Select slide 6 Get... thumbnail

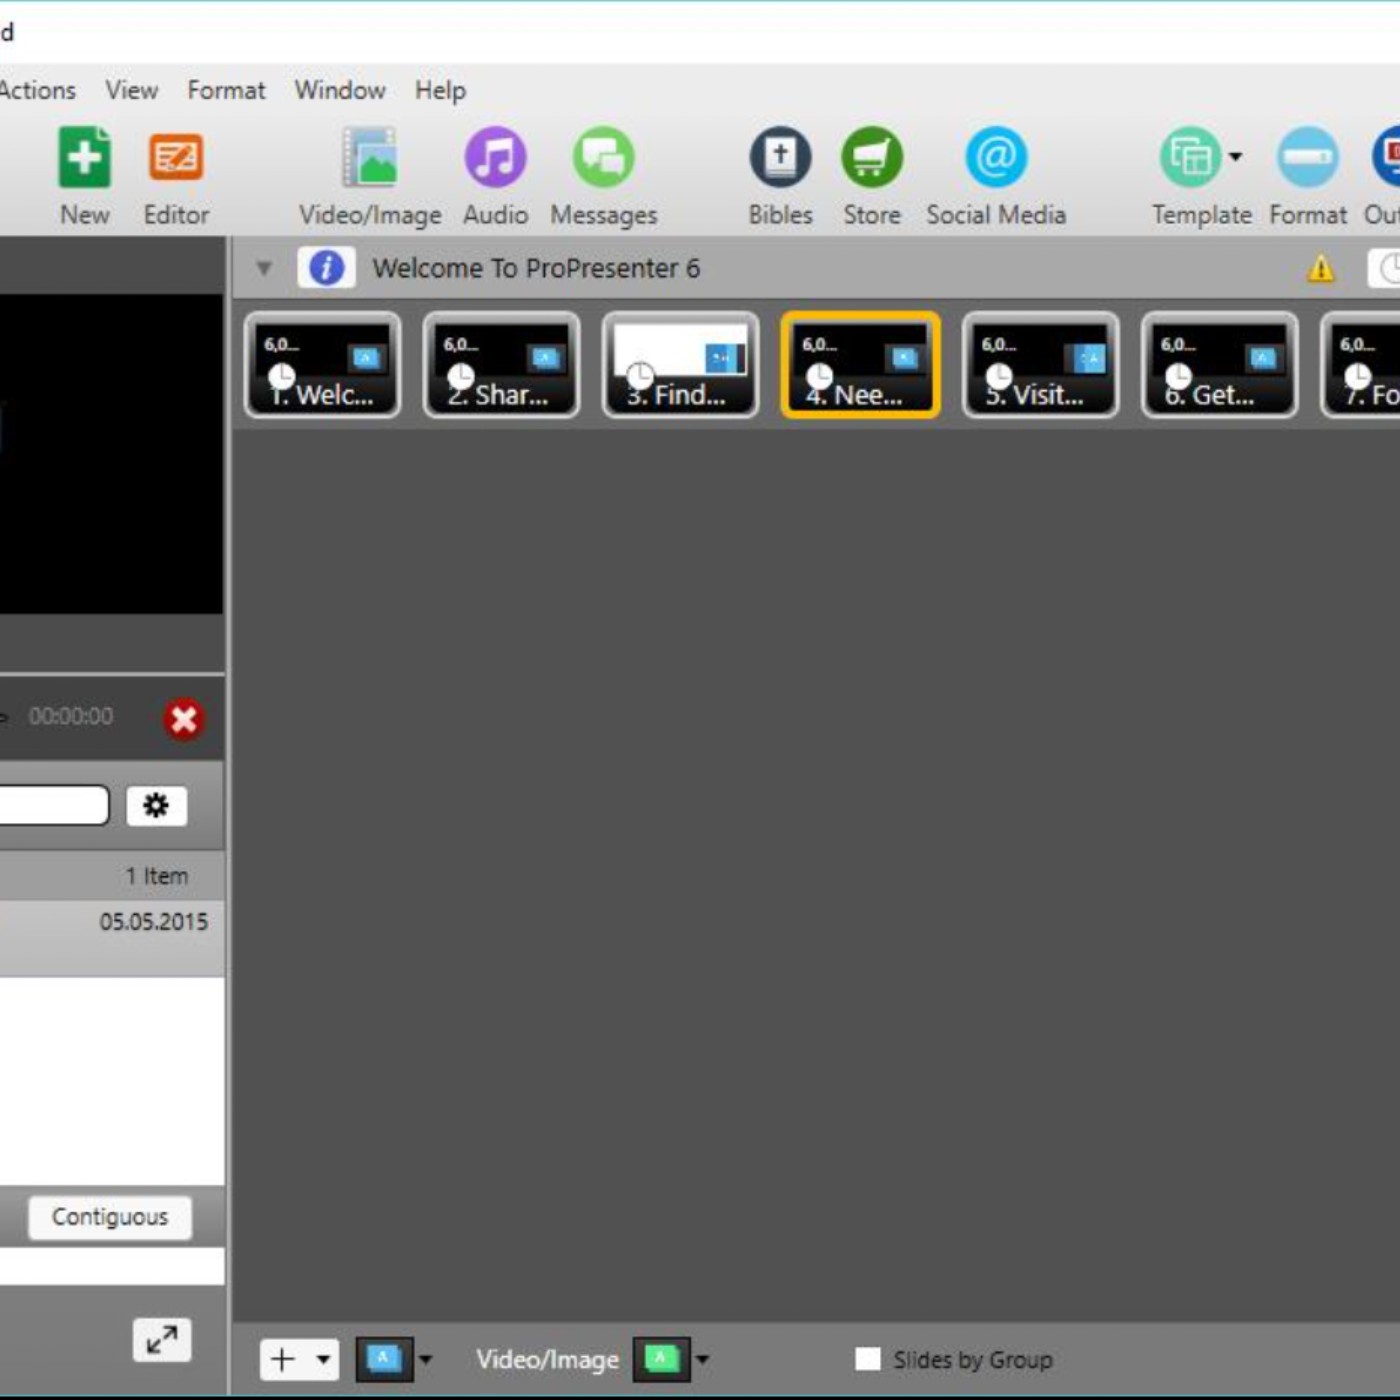[x=1219, y=365]
